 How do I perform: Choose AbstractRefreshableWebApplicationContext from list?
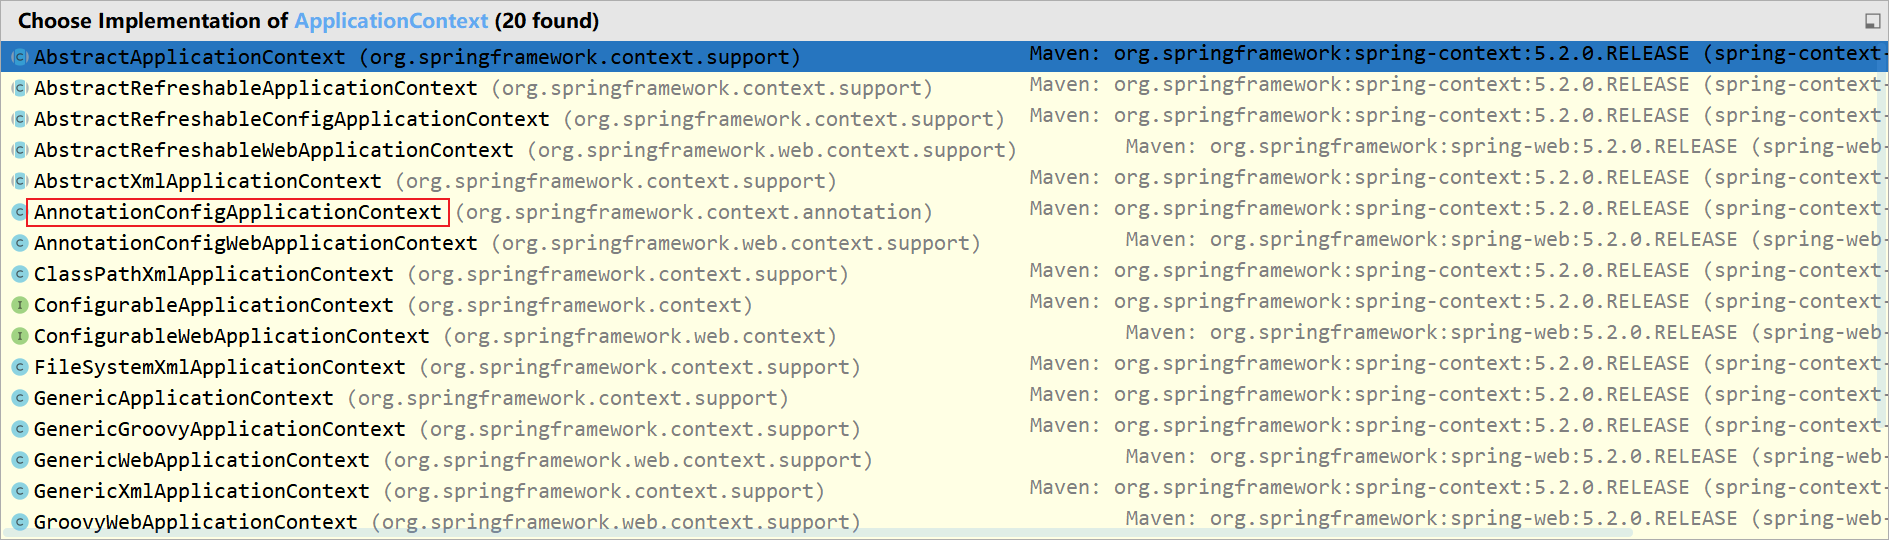pyautogui.click(x=273, y=151)
